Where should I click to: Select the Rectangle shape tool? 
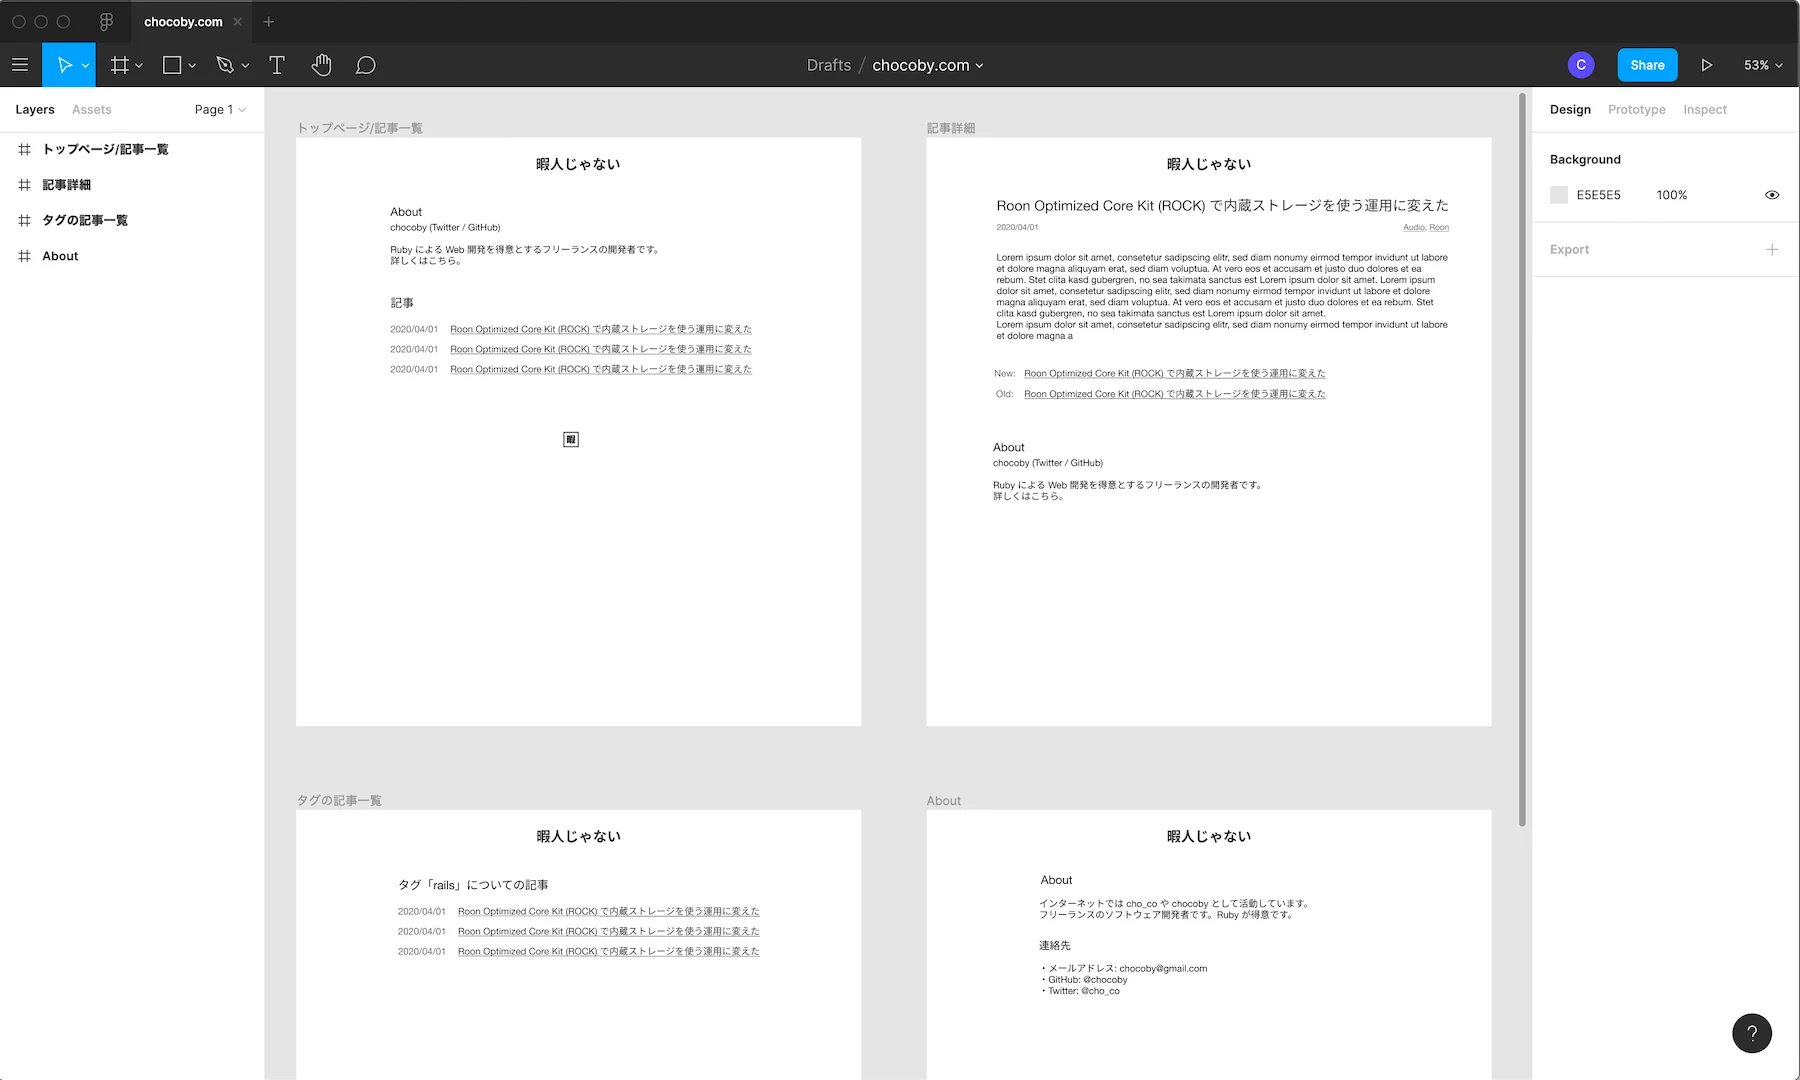[172, 65]
